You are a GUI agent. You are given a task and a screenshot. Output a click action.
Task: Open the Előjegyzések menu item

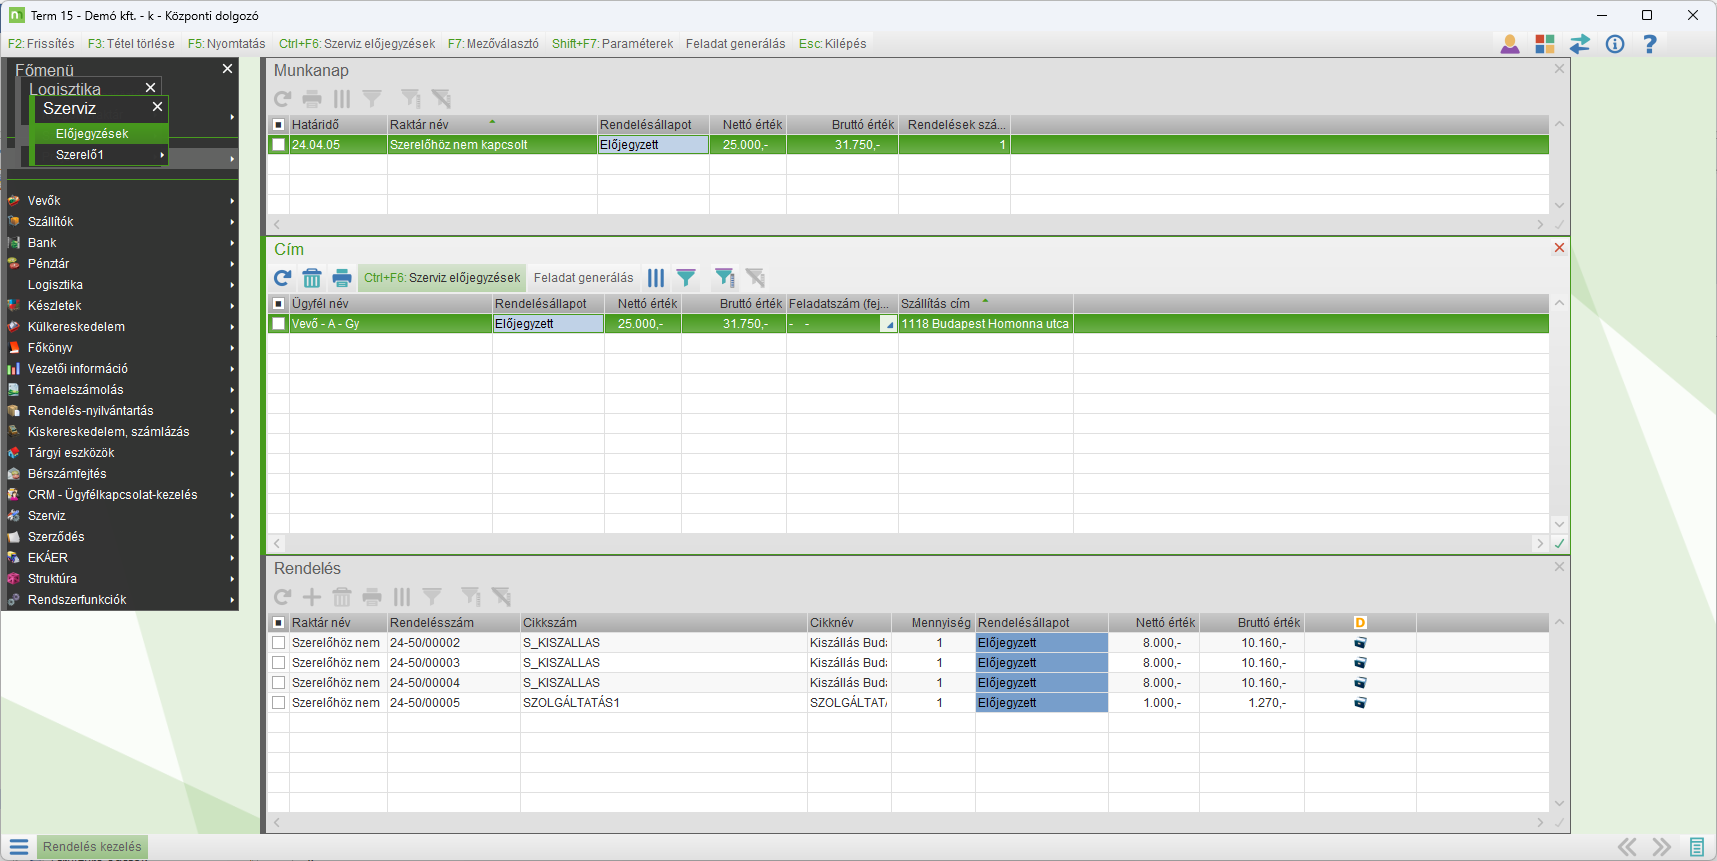[x=92, y=134]
